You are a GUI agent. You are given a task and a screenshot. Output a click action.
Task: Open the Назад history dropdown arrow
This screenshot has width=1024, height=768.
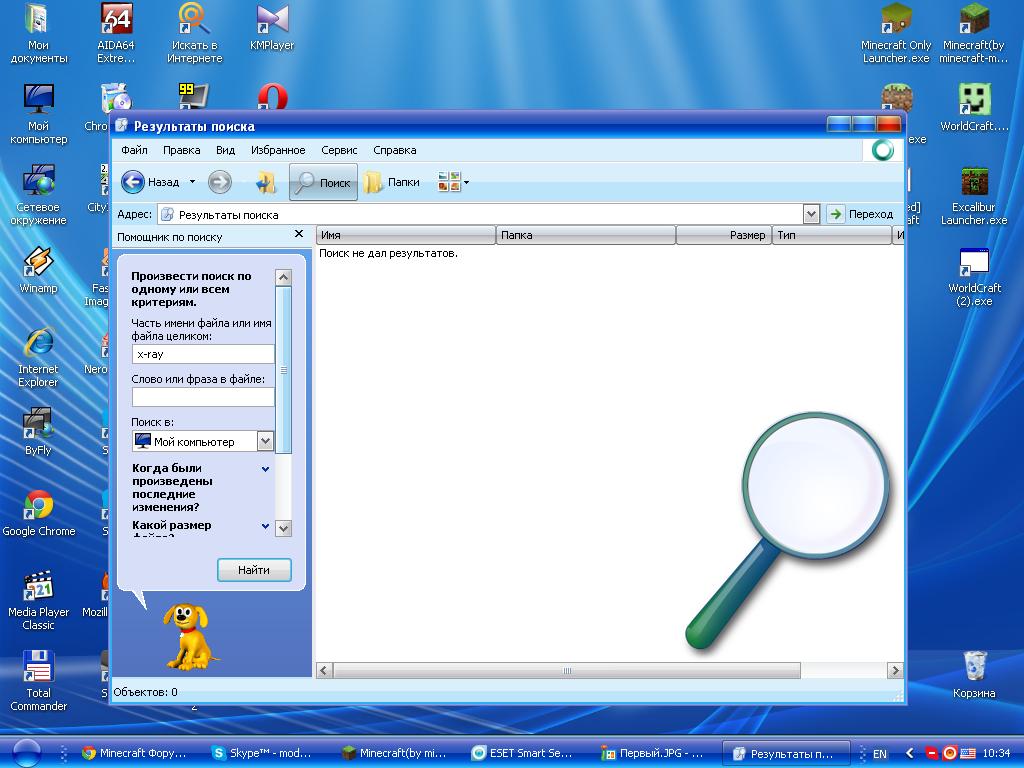(x=192, y=182)
